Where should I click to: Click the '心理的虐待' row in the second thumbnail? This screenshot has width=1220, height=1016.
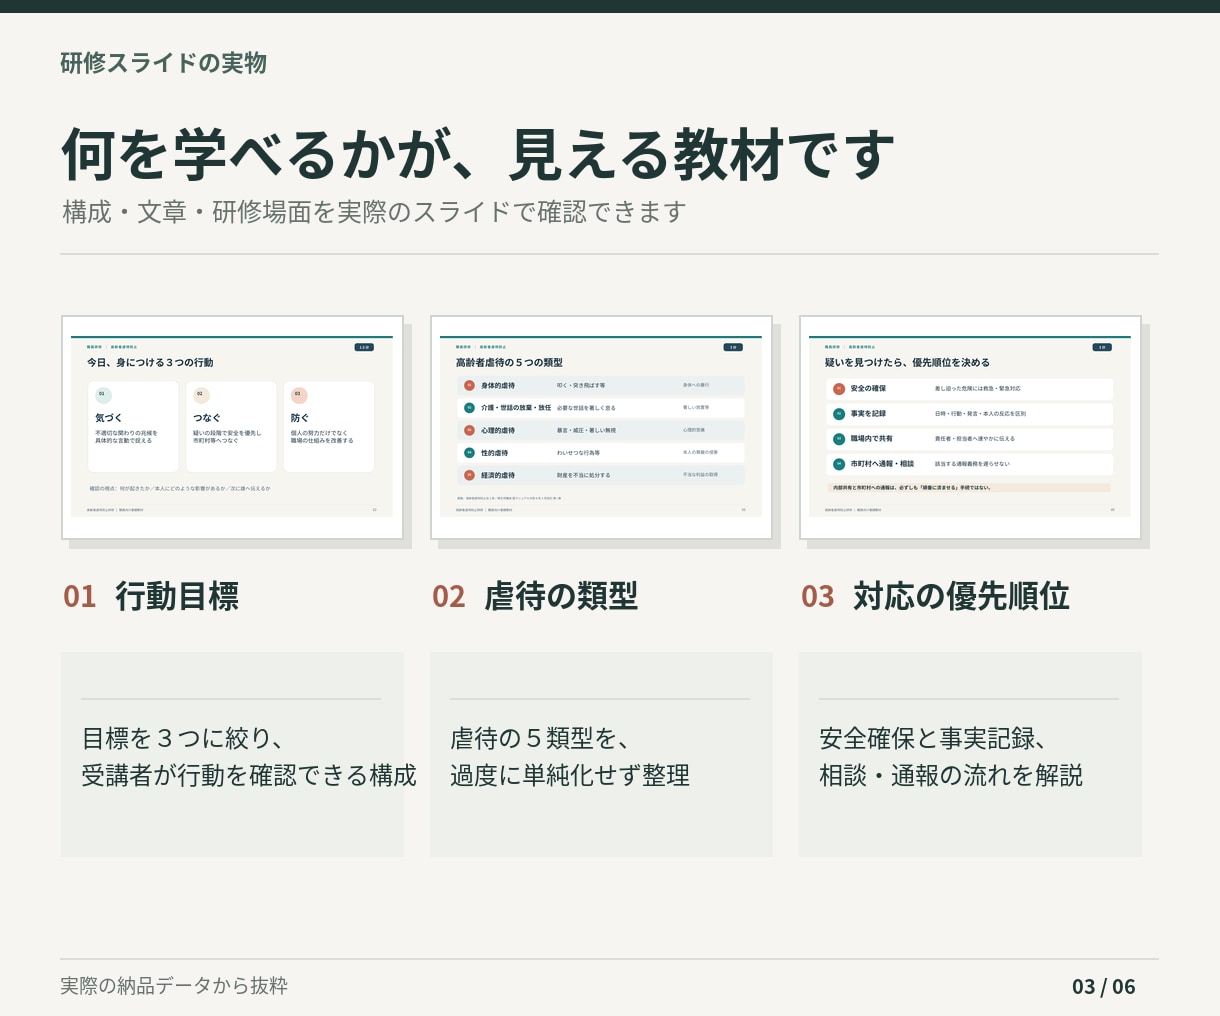[x=601, y=430]
